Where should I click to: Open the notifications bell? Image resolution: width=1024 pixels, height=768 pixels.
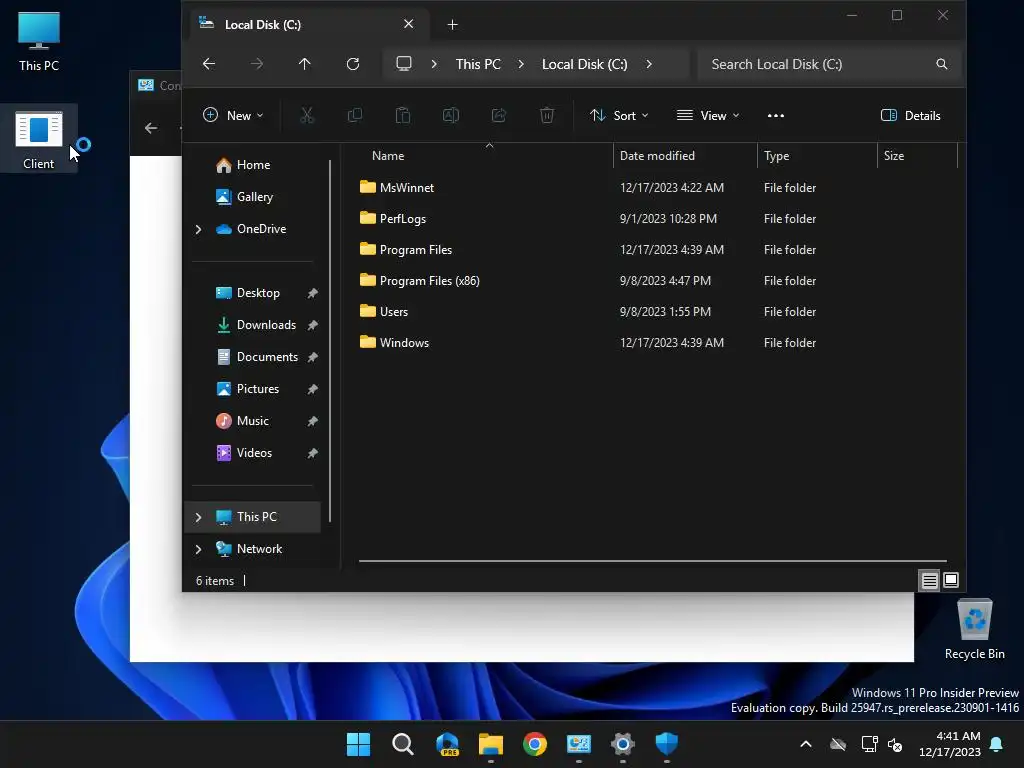click(x=997, y=744)
